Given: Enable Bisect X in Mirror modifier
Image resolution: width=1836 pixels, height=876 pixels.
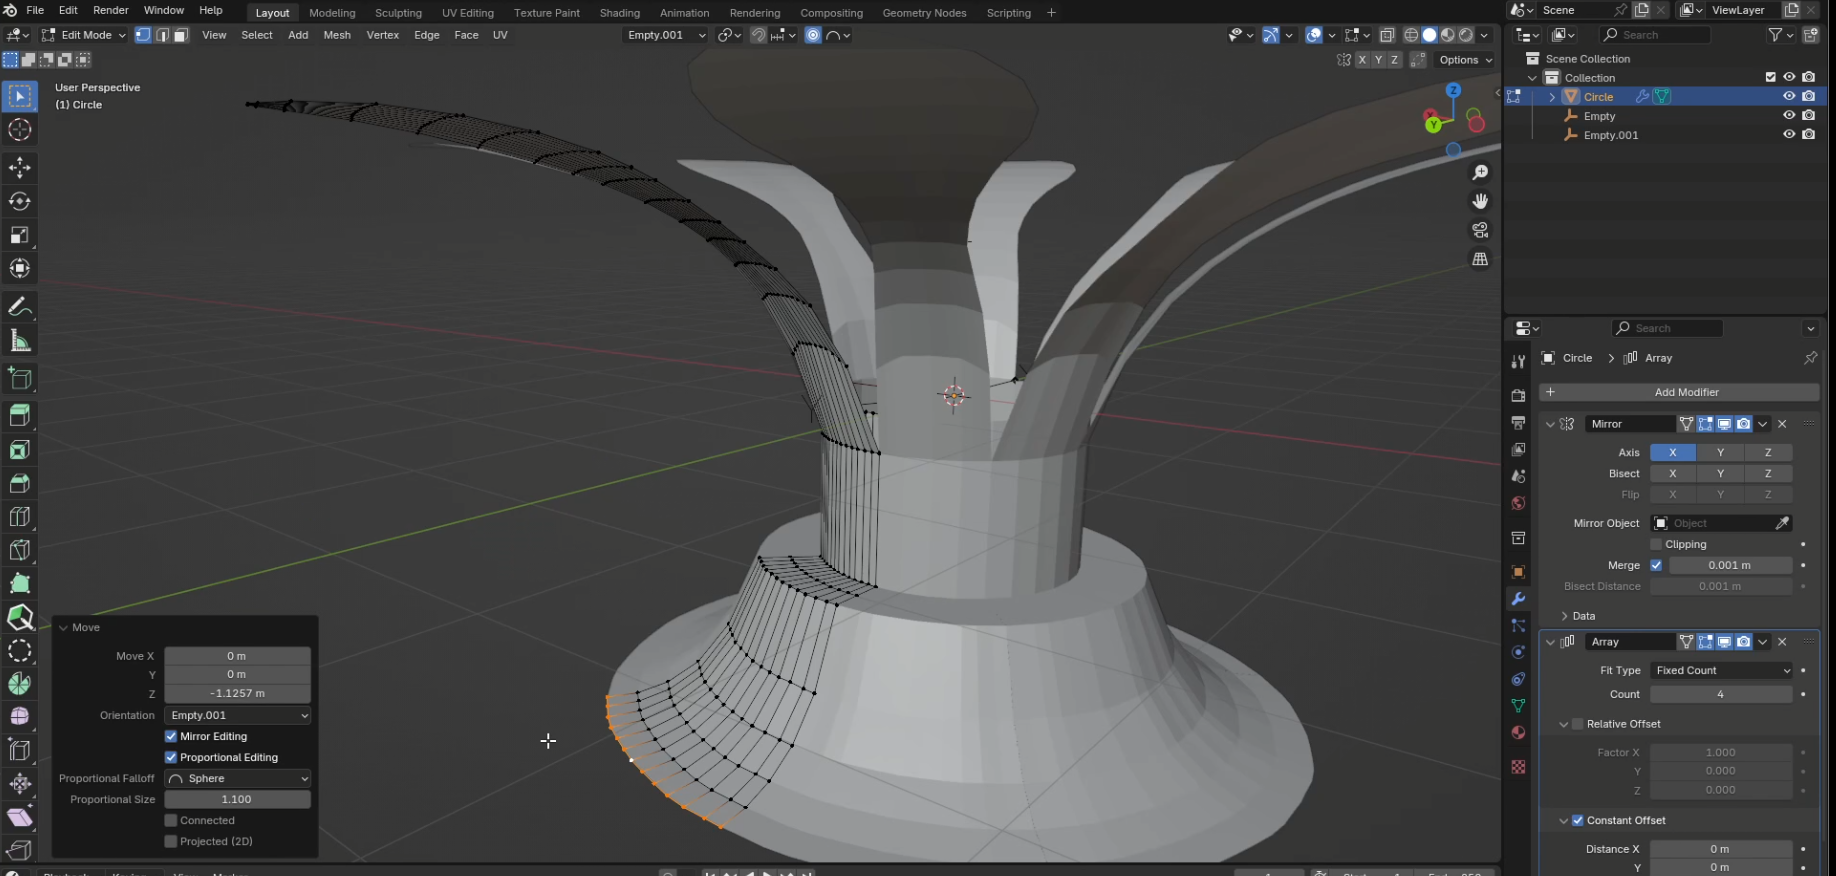Looking at the screenshot, I should pos(1673,473).
